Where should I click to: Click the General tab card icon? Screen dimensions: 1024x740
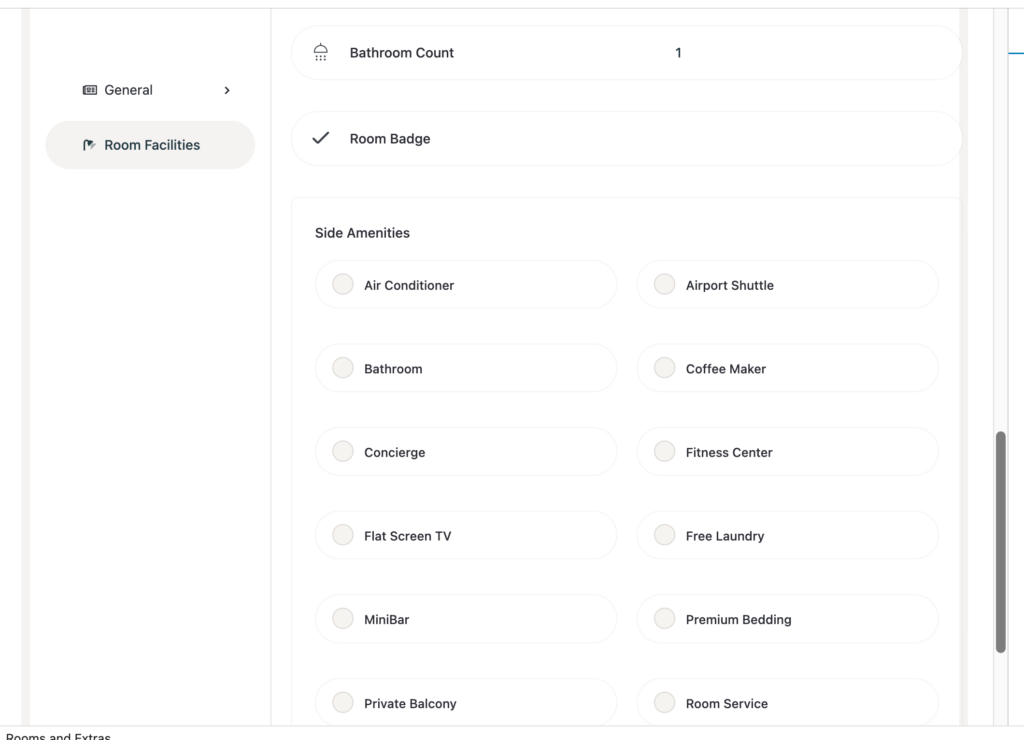point(90,90)
